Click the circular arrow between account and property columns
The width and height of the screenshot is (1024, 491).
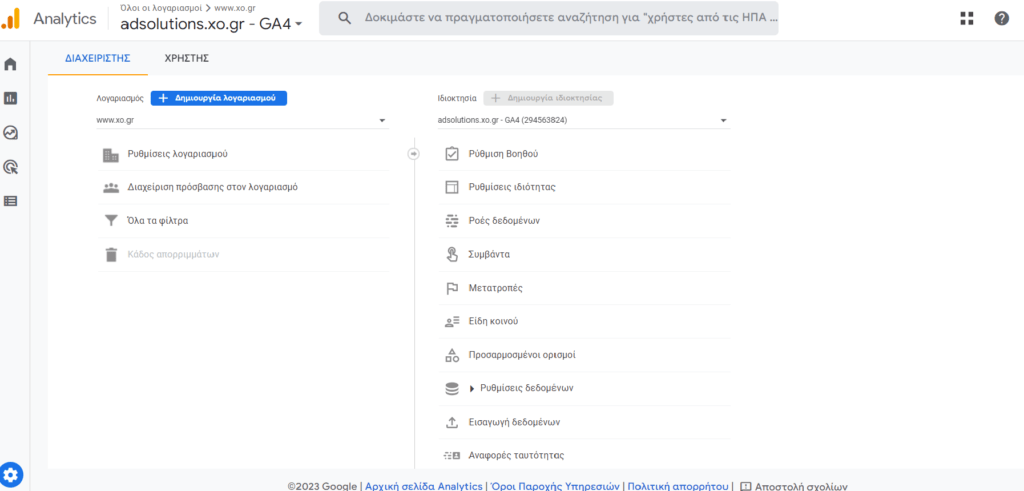point(413,154)
